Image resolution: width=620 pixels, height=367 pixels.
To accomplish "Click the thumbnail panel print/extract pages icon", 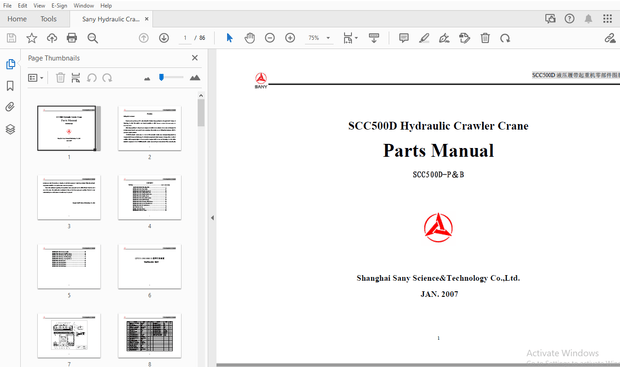I will tap(76, 78).
